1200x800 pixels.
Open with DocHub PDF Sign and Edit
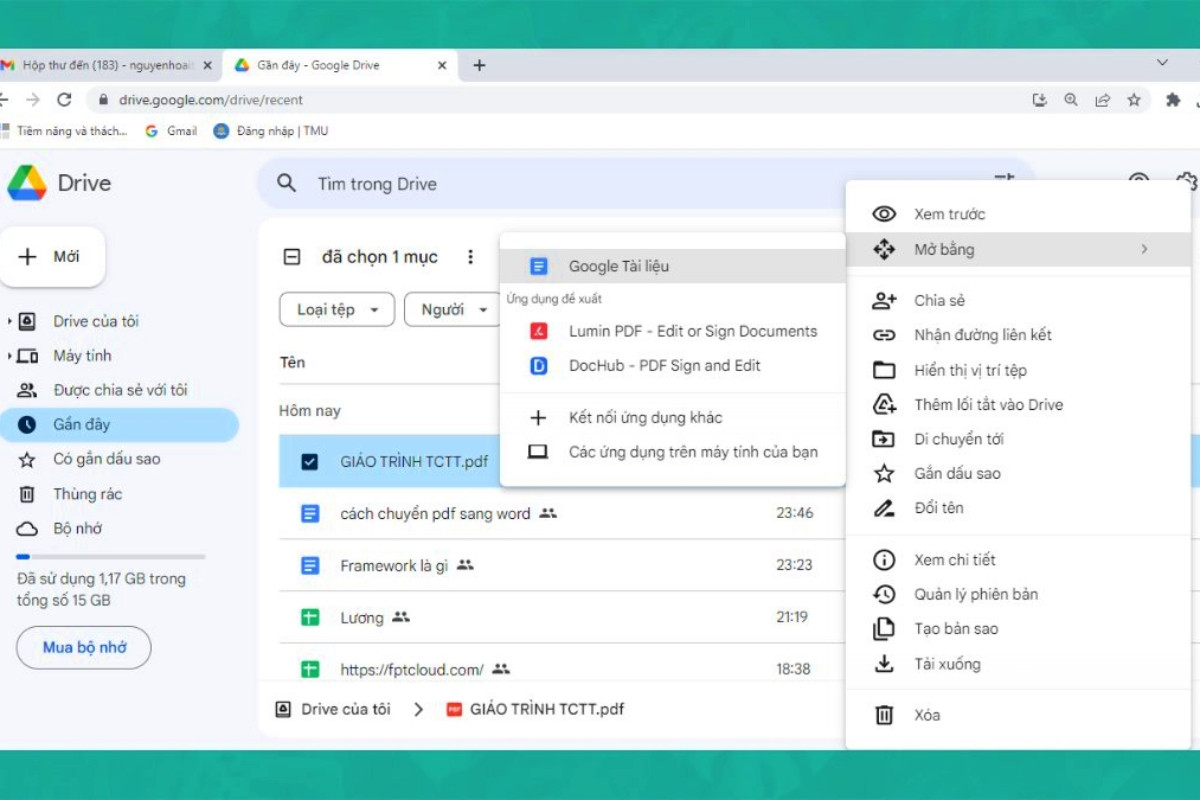pos(672,366)
